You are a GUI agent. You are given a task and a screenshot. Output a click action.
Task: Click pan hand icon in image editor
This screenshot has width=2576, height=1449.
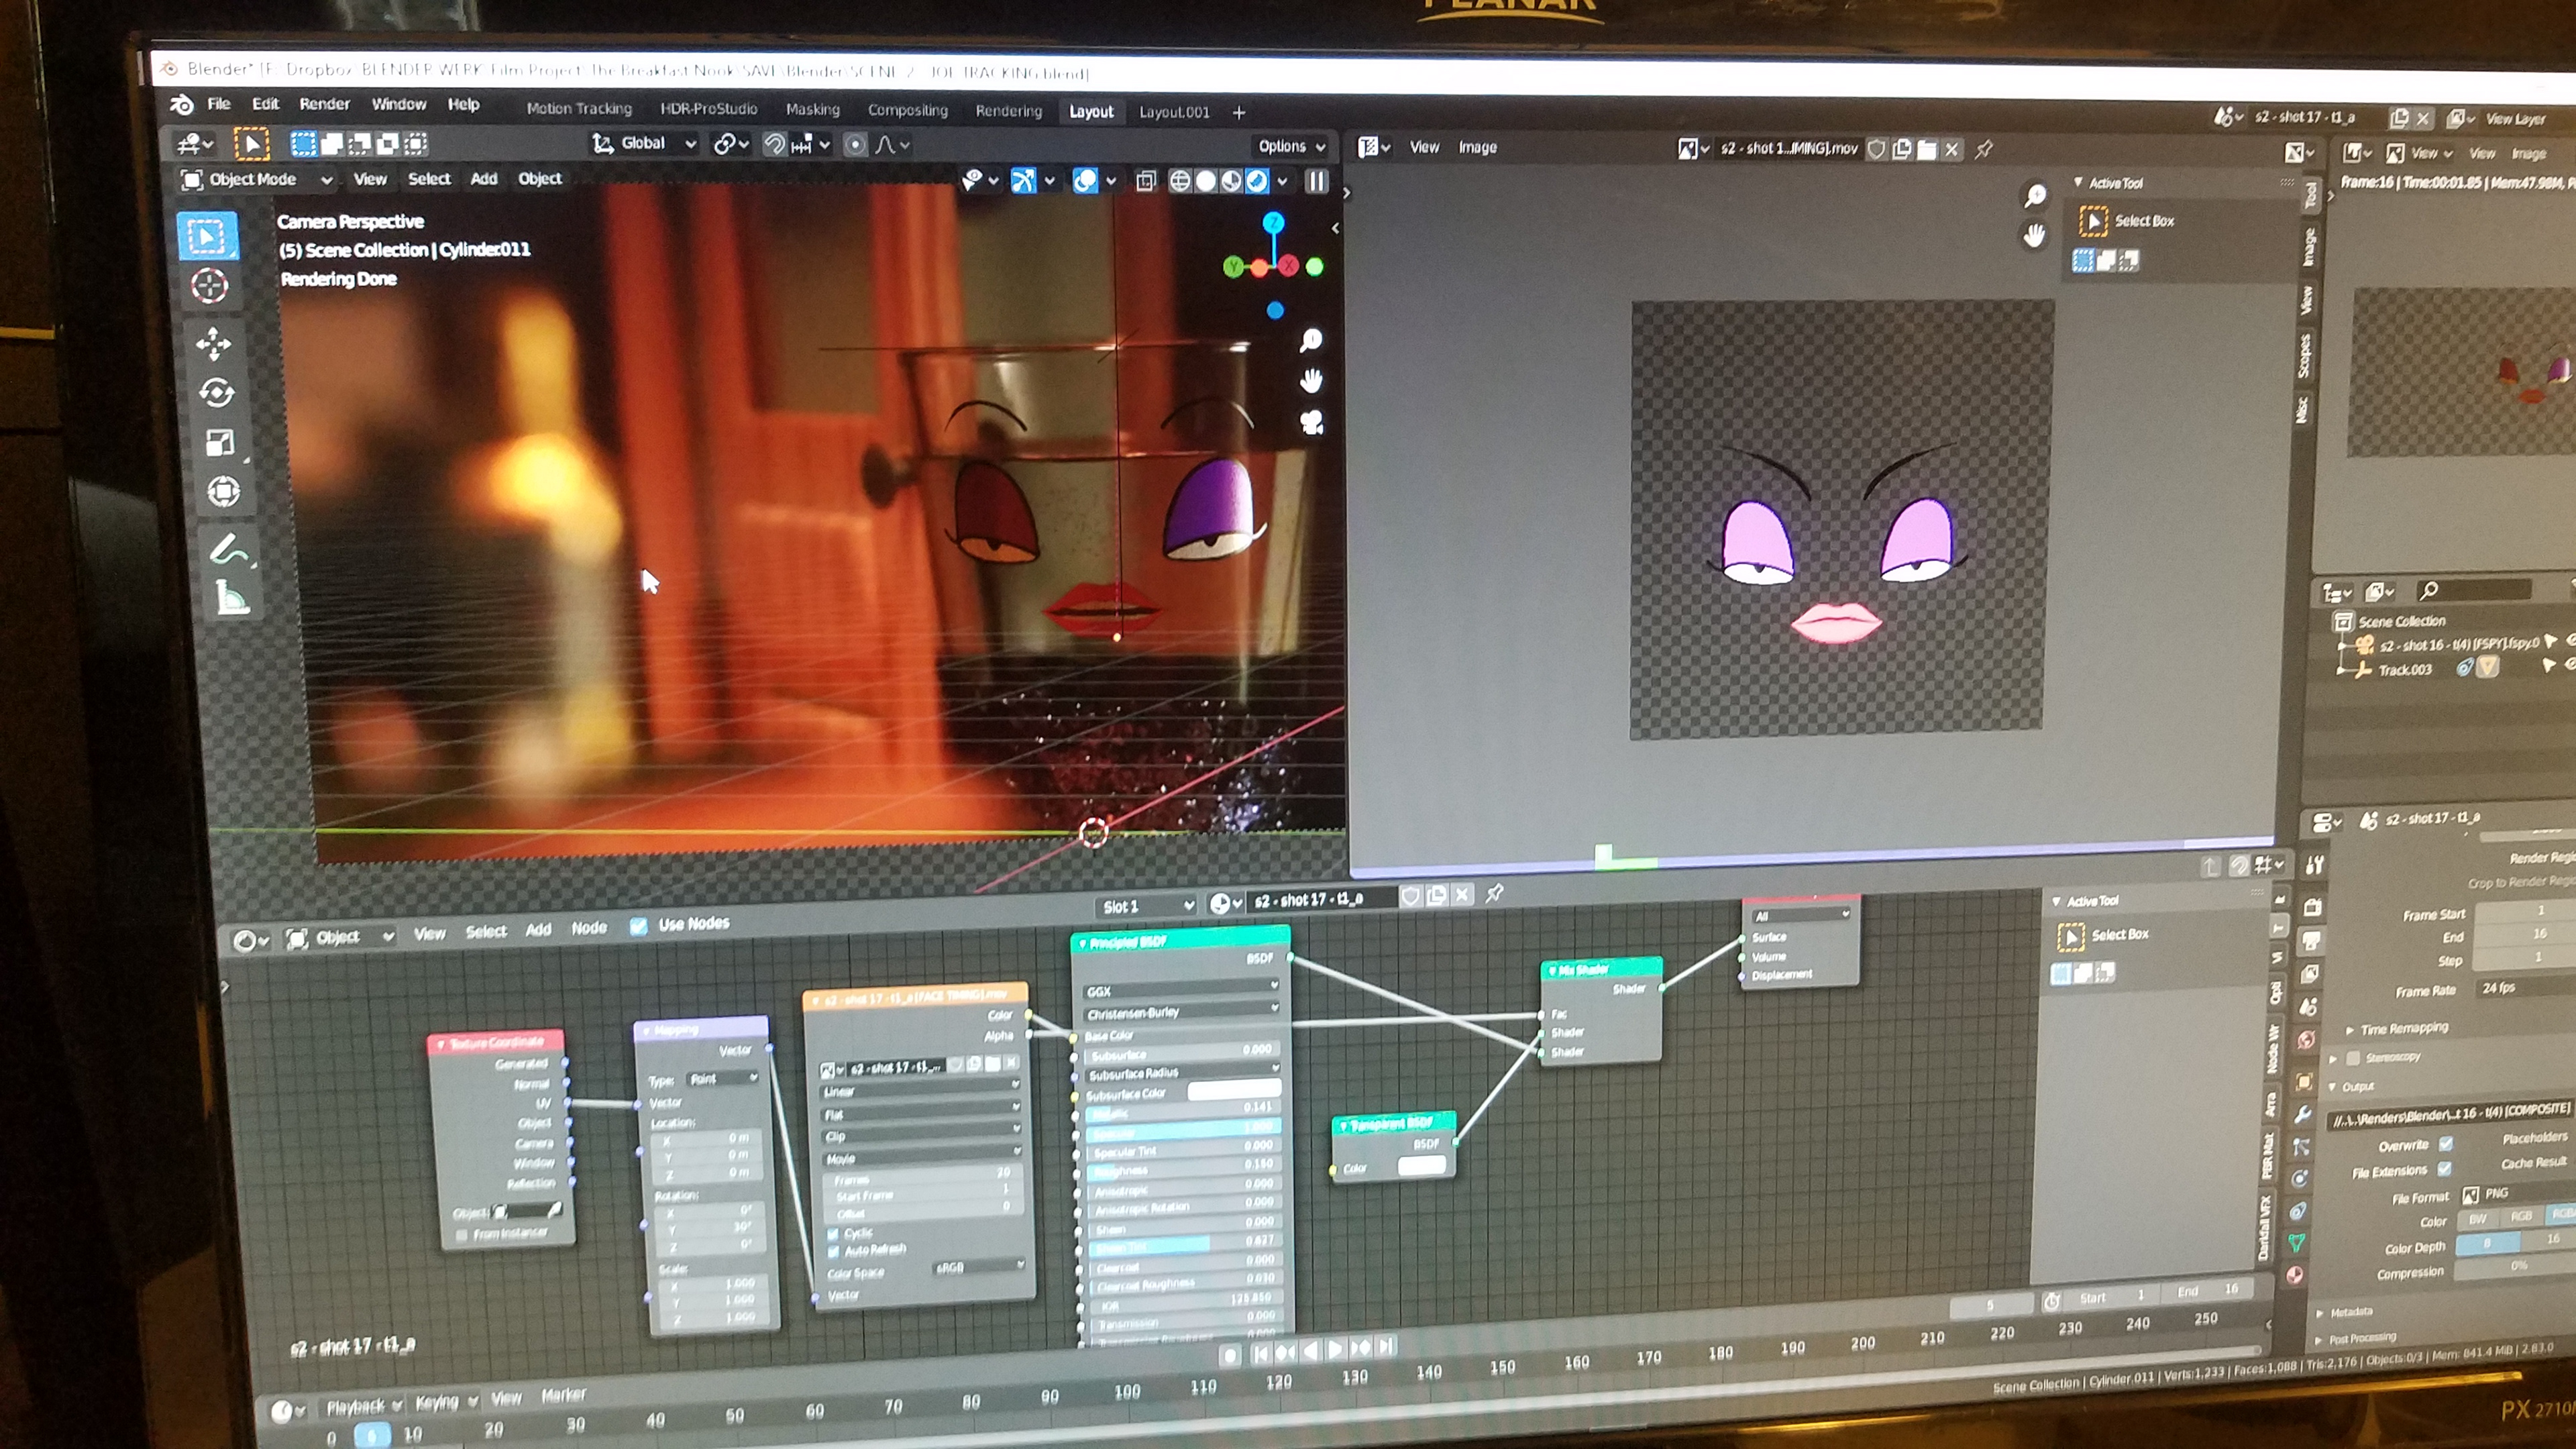[2034, 236]
